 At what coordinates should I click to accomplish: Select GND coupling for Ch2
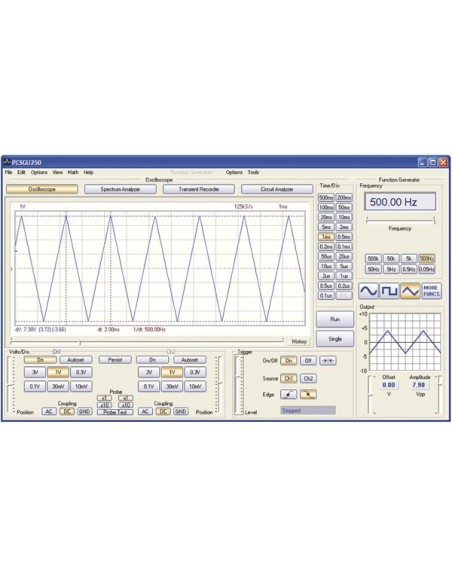(x=181, y=412)
